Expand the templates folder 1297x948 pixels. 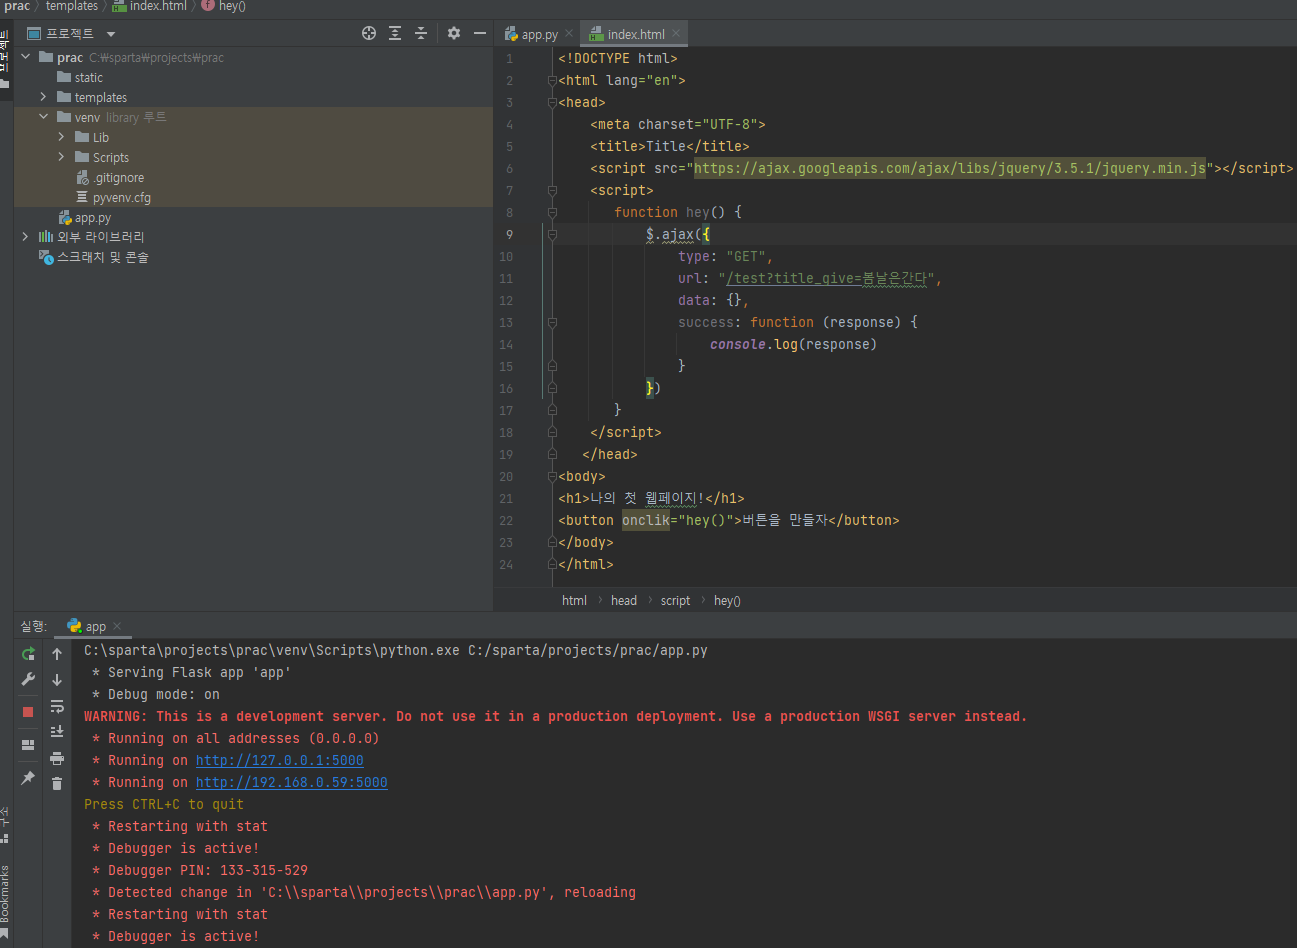(x=43, y=97)
